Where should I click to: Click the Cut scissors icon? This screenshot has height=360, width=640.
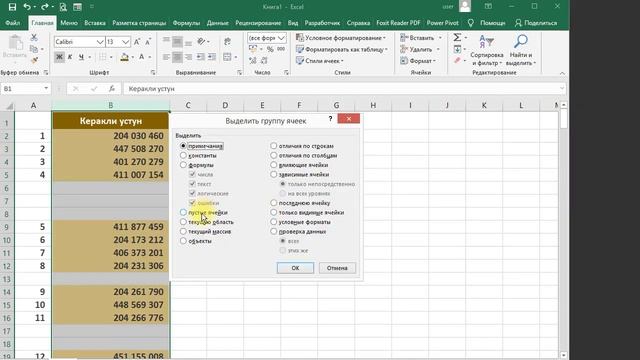(34, 38)
